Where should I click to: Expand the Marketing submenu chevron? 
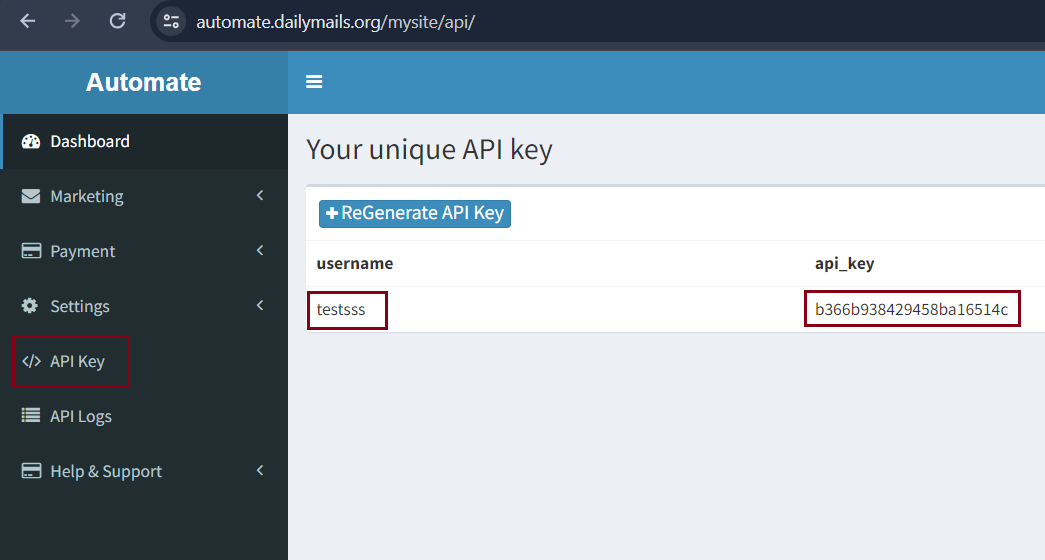260,196
